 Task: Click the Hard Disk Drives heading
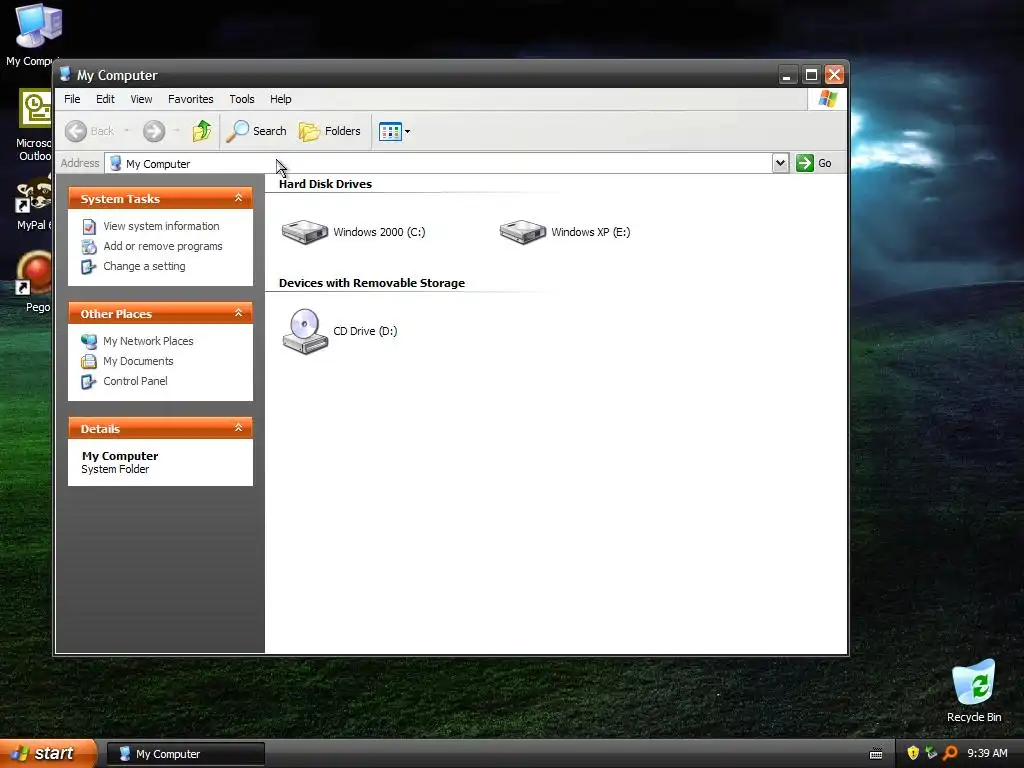click(x=325, y=184)
